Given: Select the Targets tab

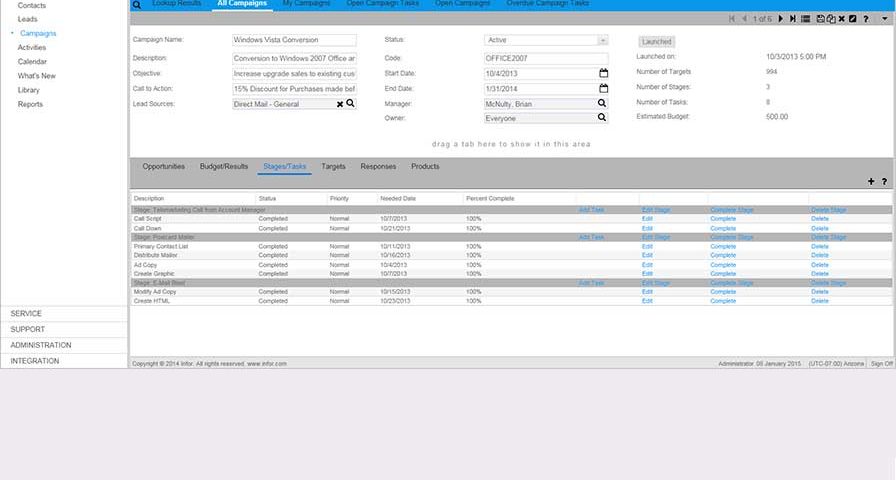Looking at the screenshot, I should click(x=333, y=166).
